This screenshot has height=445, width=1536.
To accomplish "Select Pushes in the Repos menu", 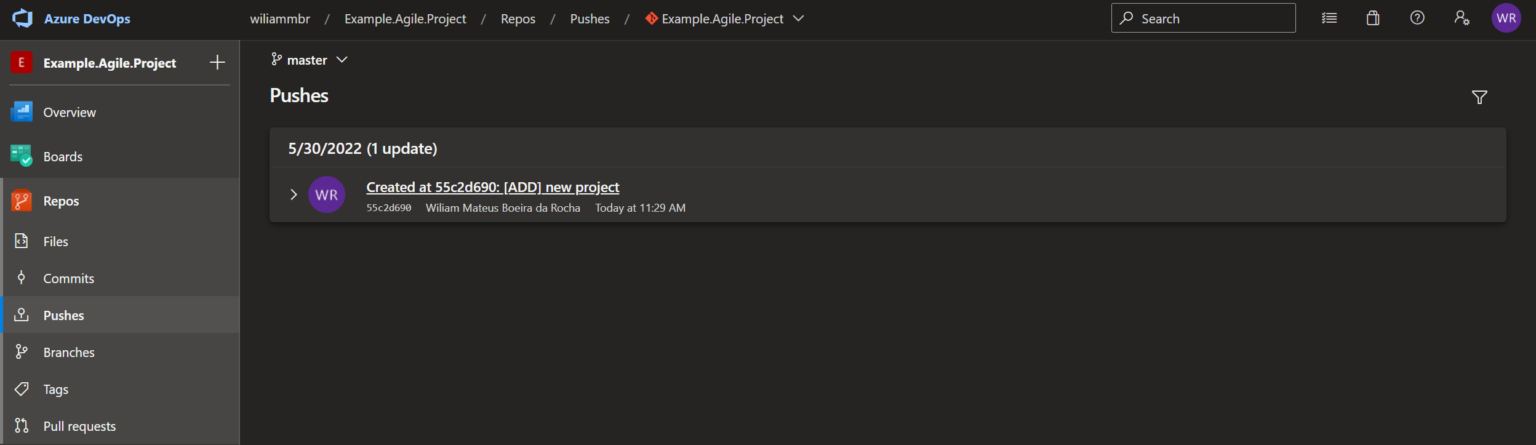I will (120, 315).
